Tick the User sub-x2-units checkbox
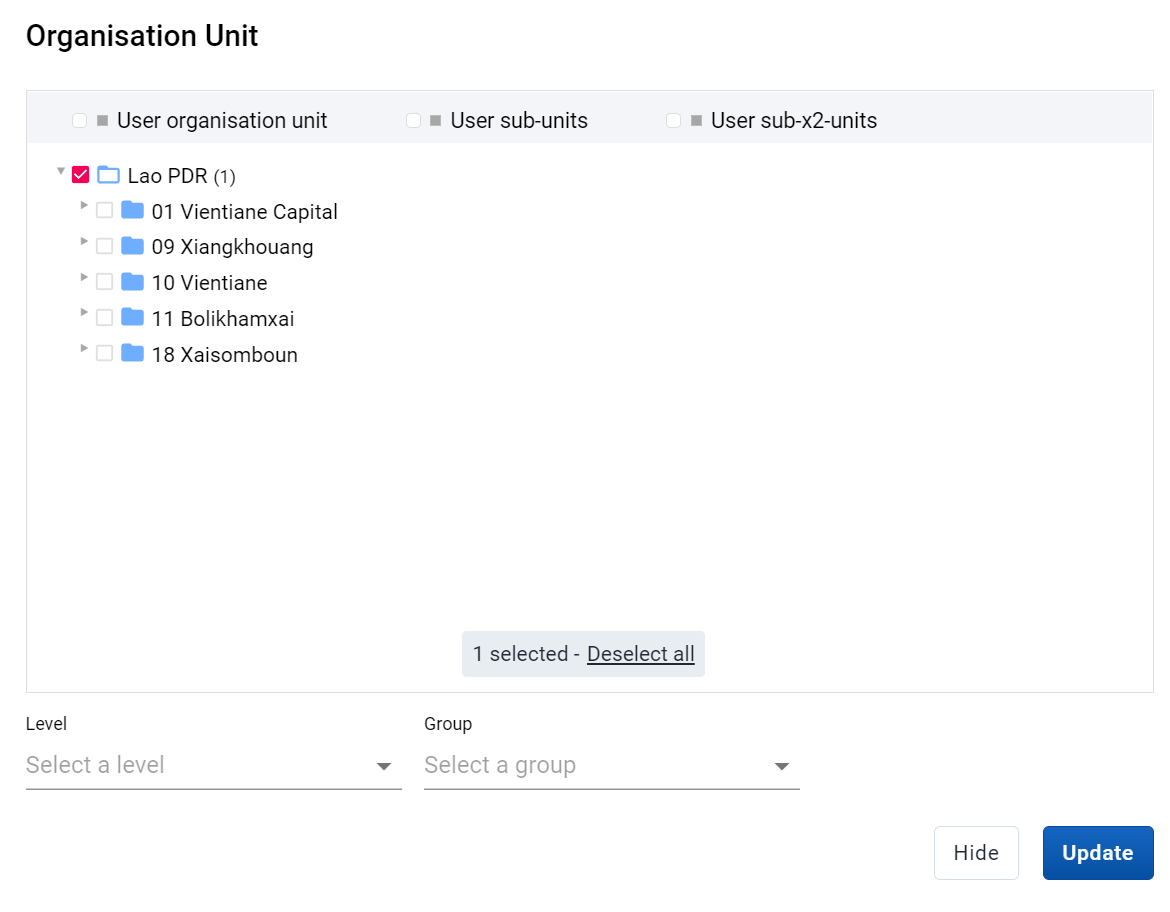1170x912 pixels. coord(673,121)
